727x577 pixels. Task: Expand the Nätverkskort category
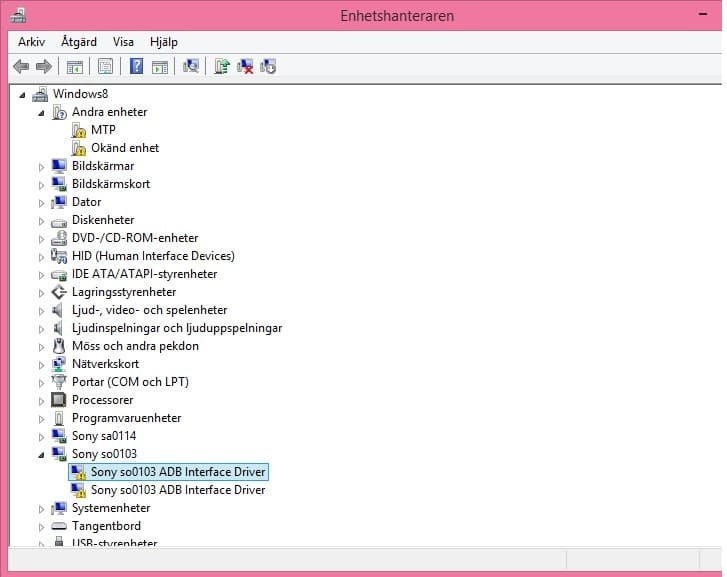click(x=42, y=365)
